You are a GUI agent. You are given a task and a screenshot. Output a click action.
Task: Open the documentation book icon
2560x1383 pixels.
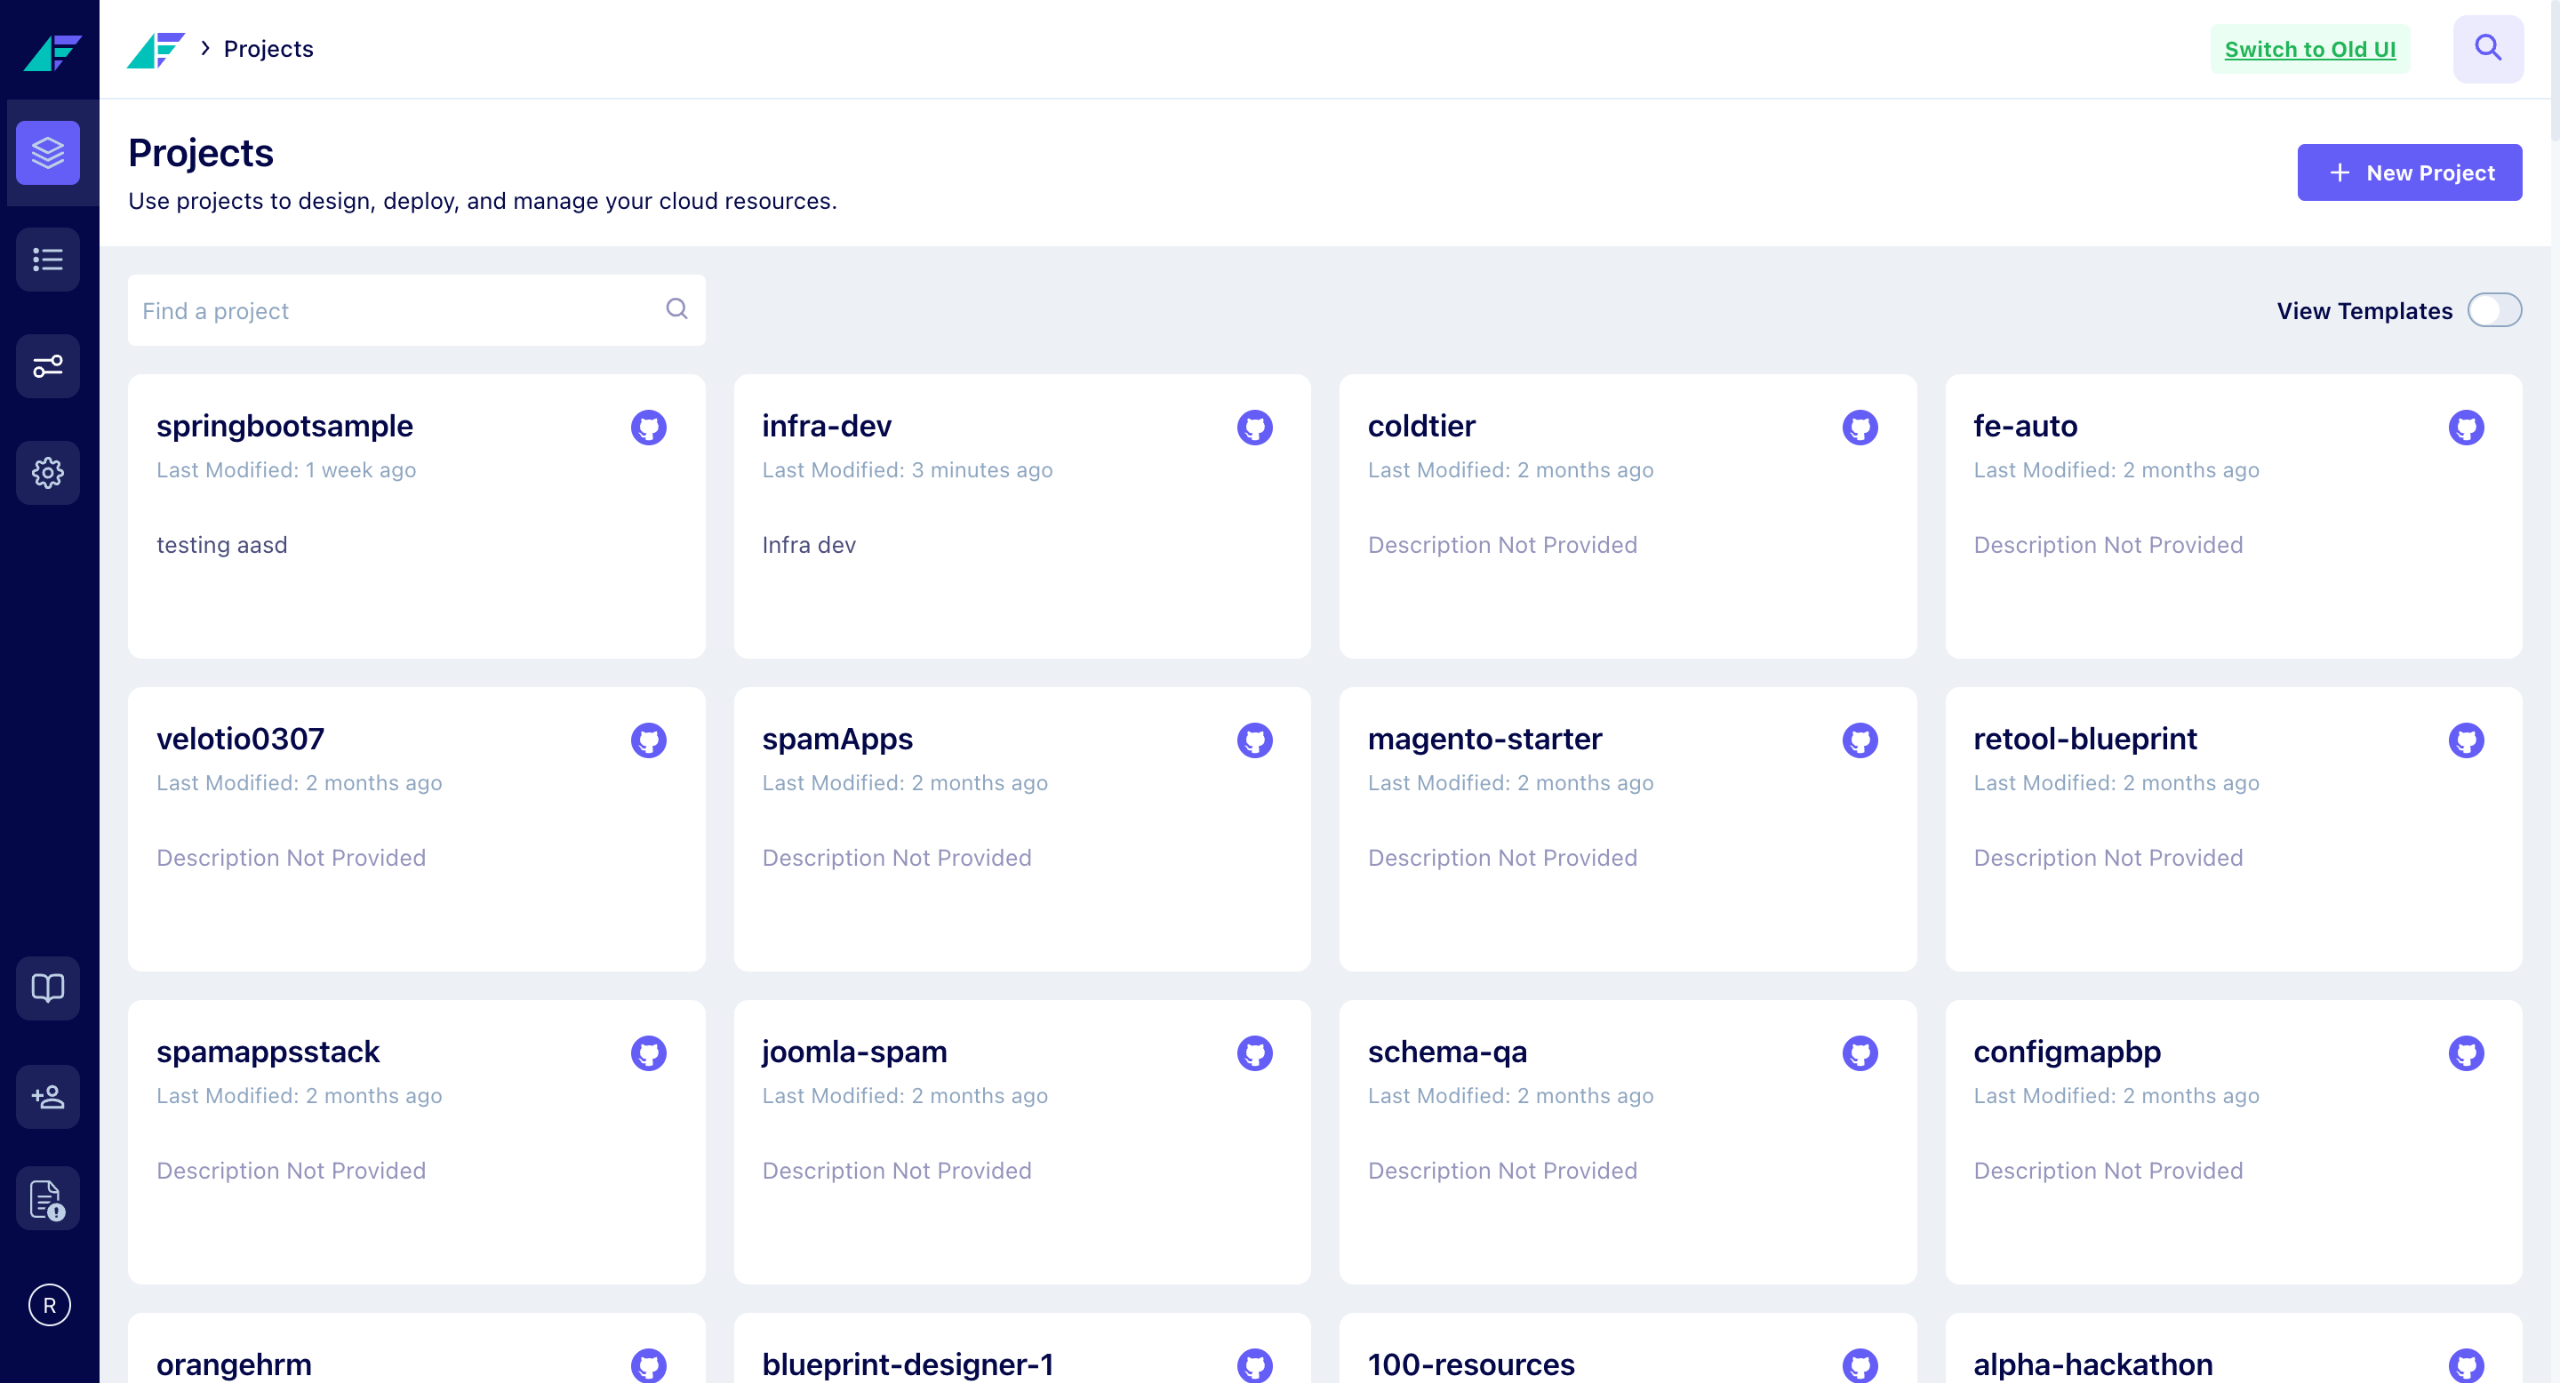(48, 988)
